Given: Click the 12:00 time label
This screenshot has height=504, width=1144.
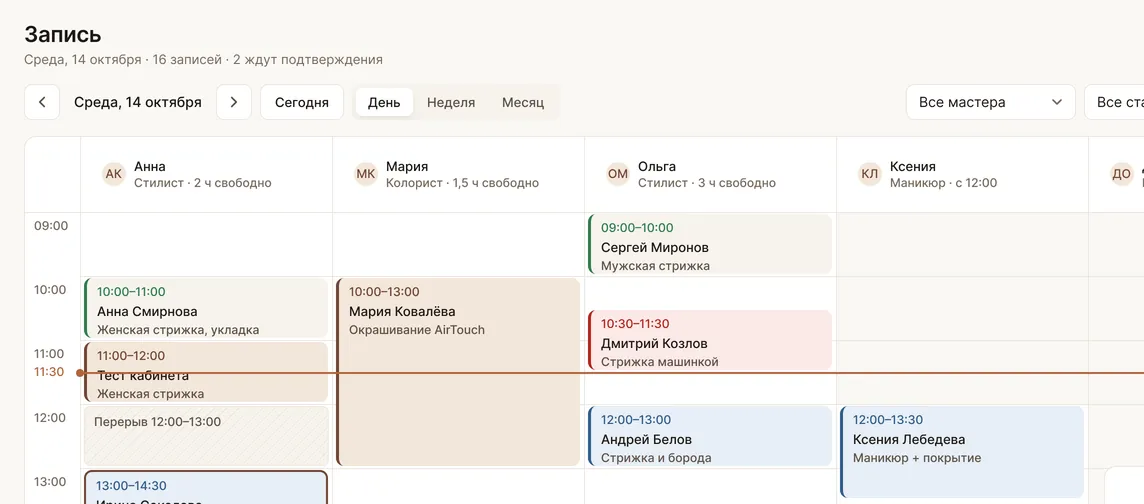Looking at the screenshot, I should pos(51,418).
